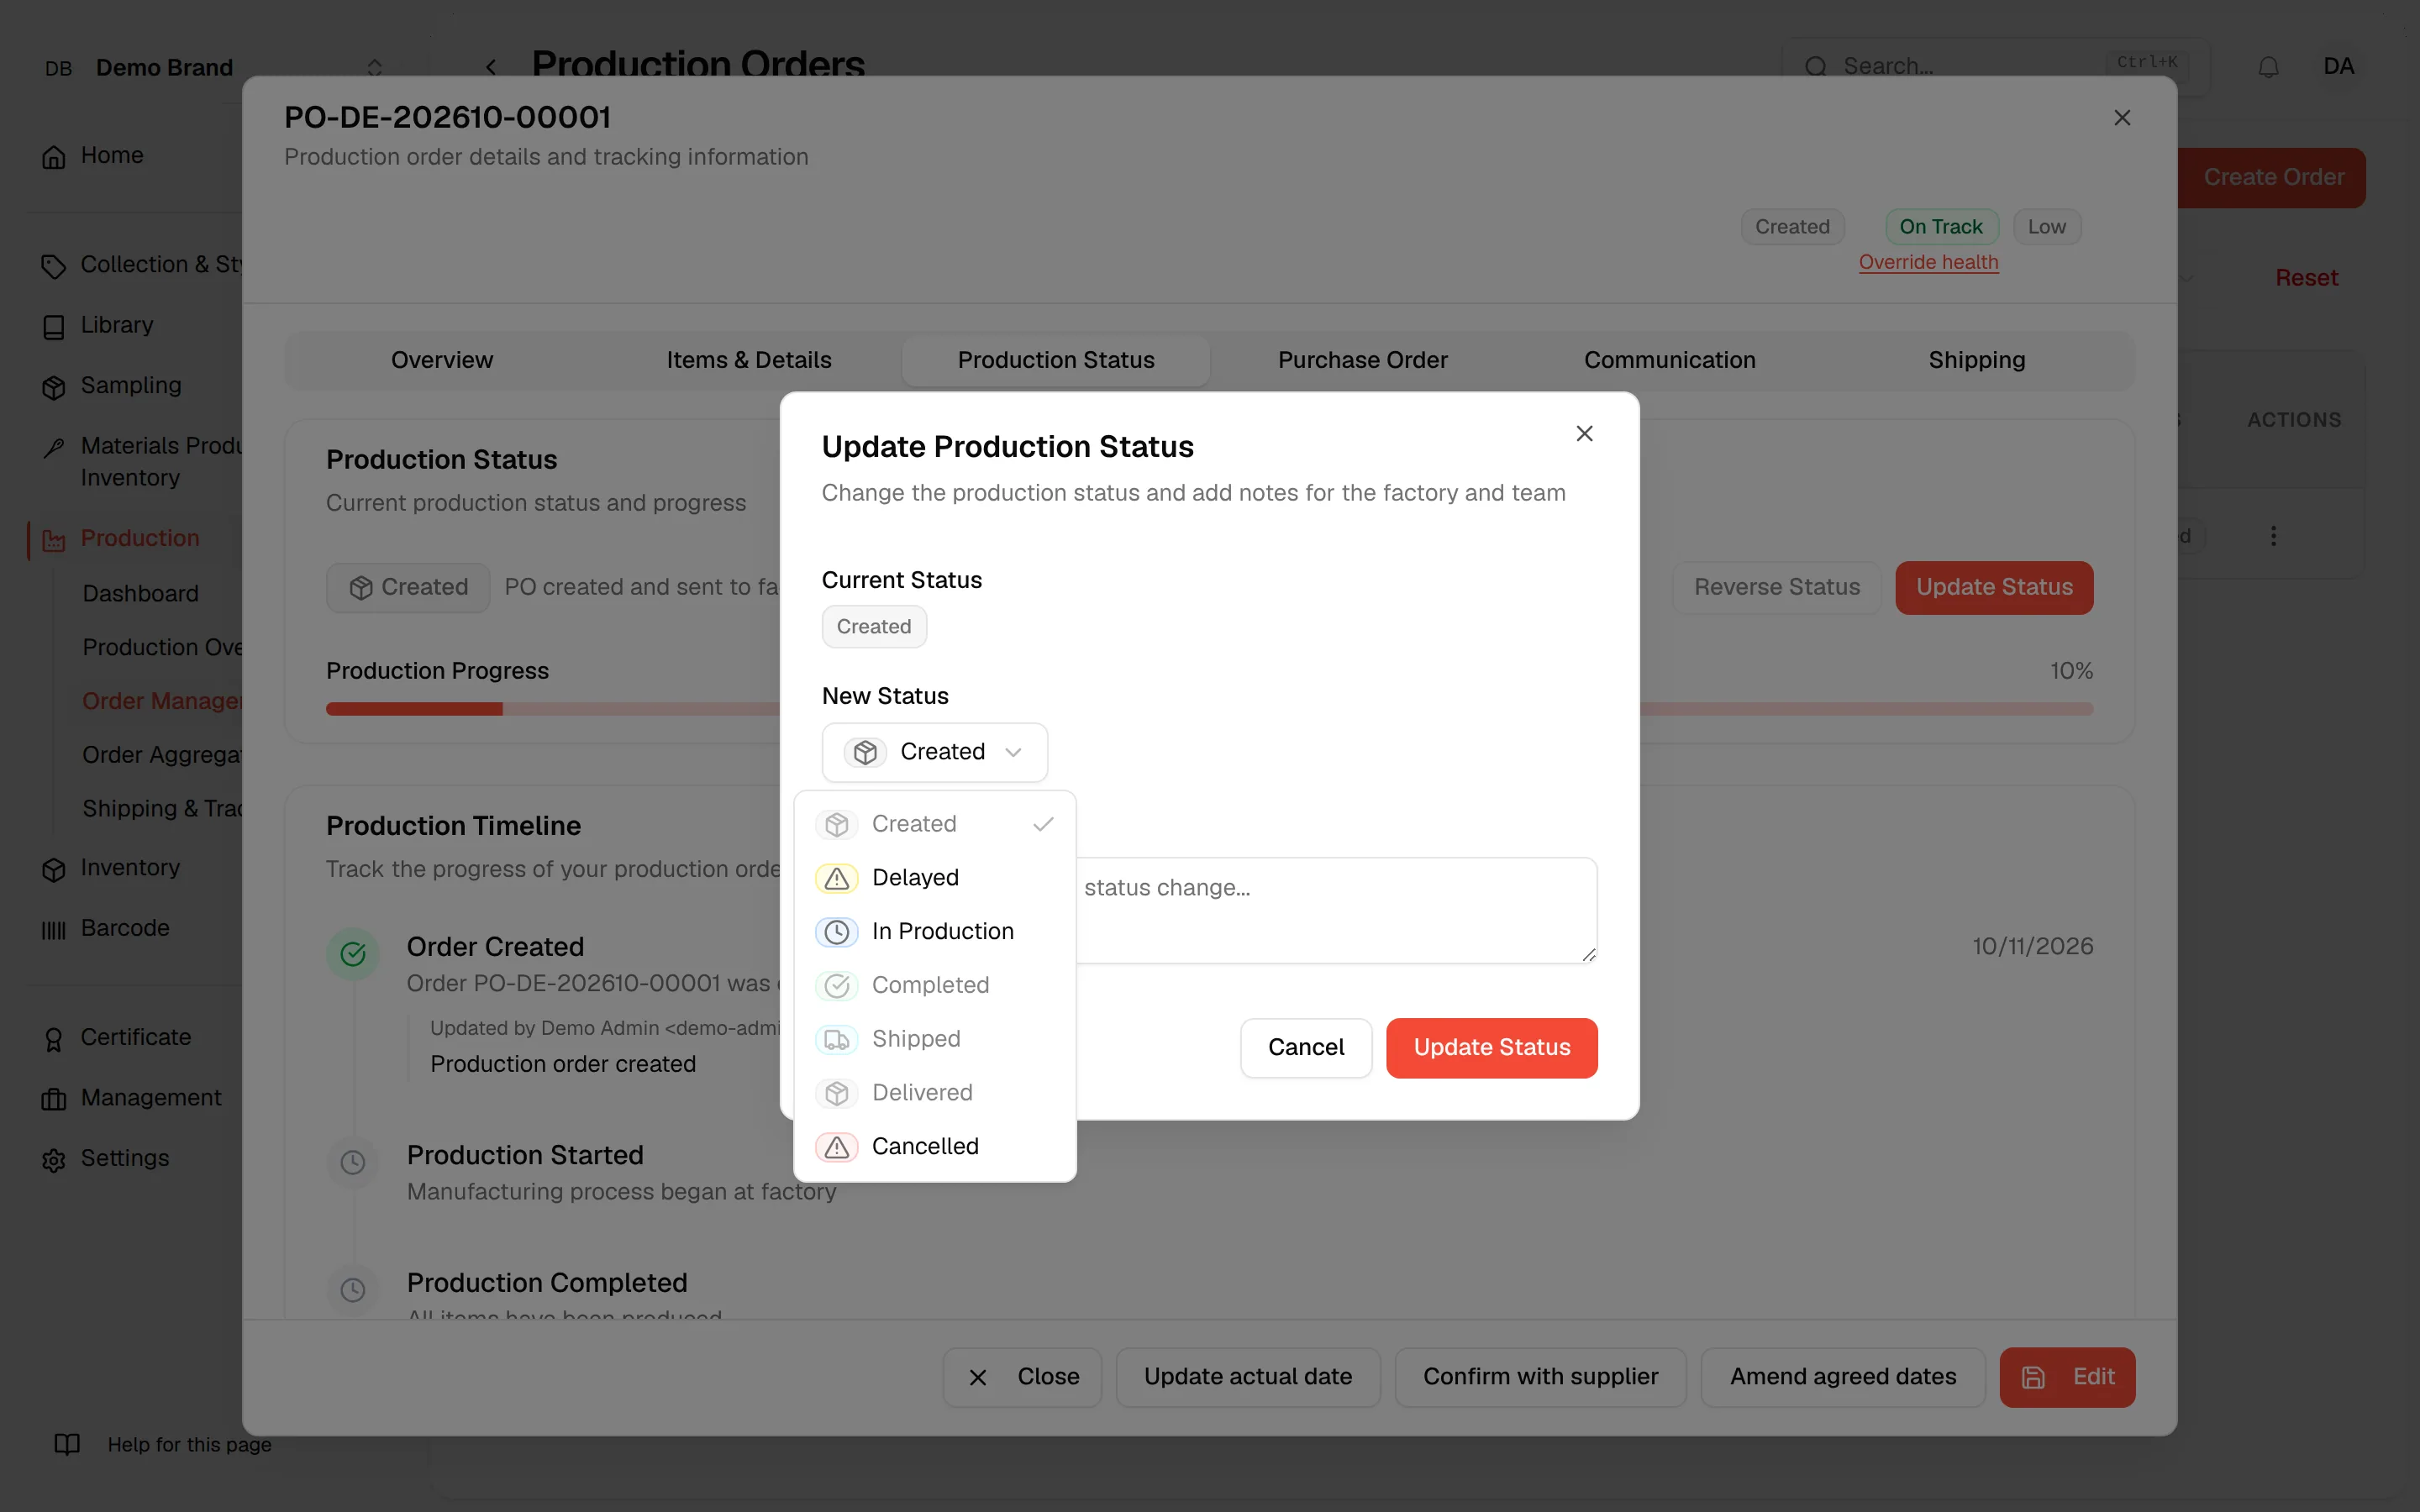Click the Search field
This screenshot has height=1512, width=2420.
coord(1994,67)
